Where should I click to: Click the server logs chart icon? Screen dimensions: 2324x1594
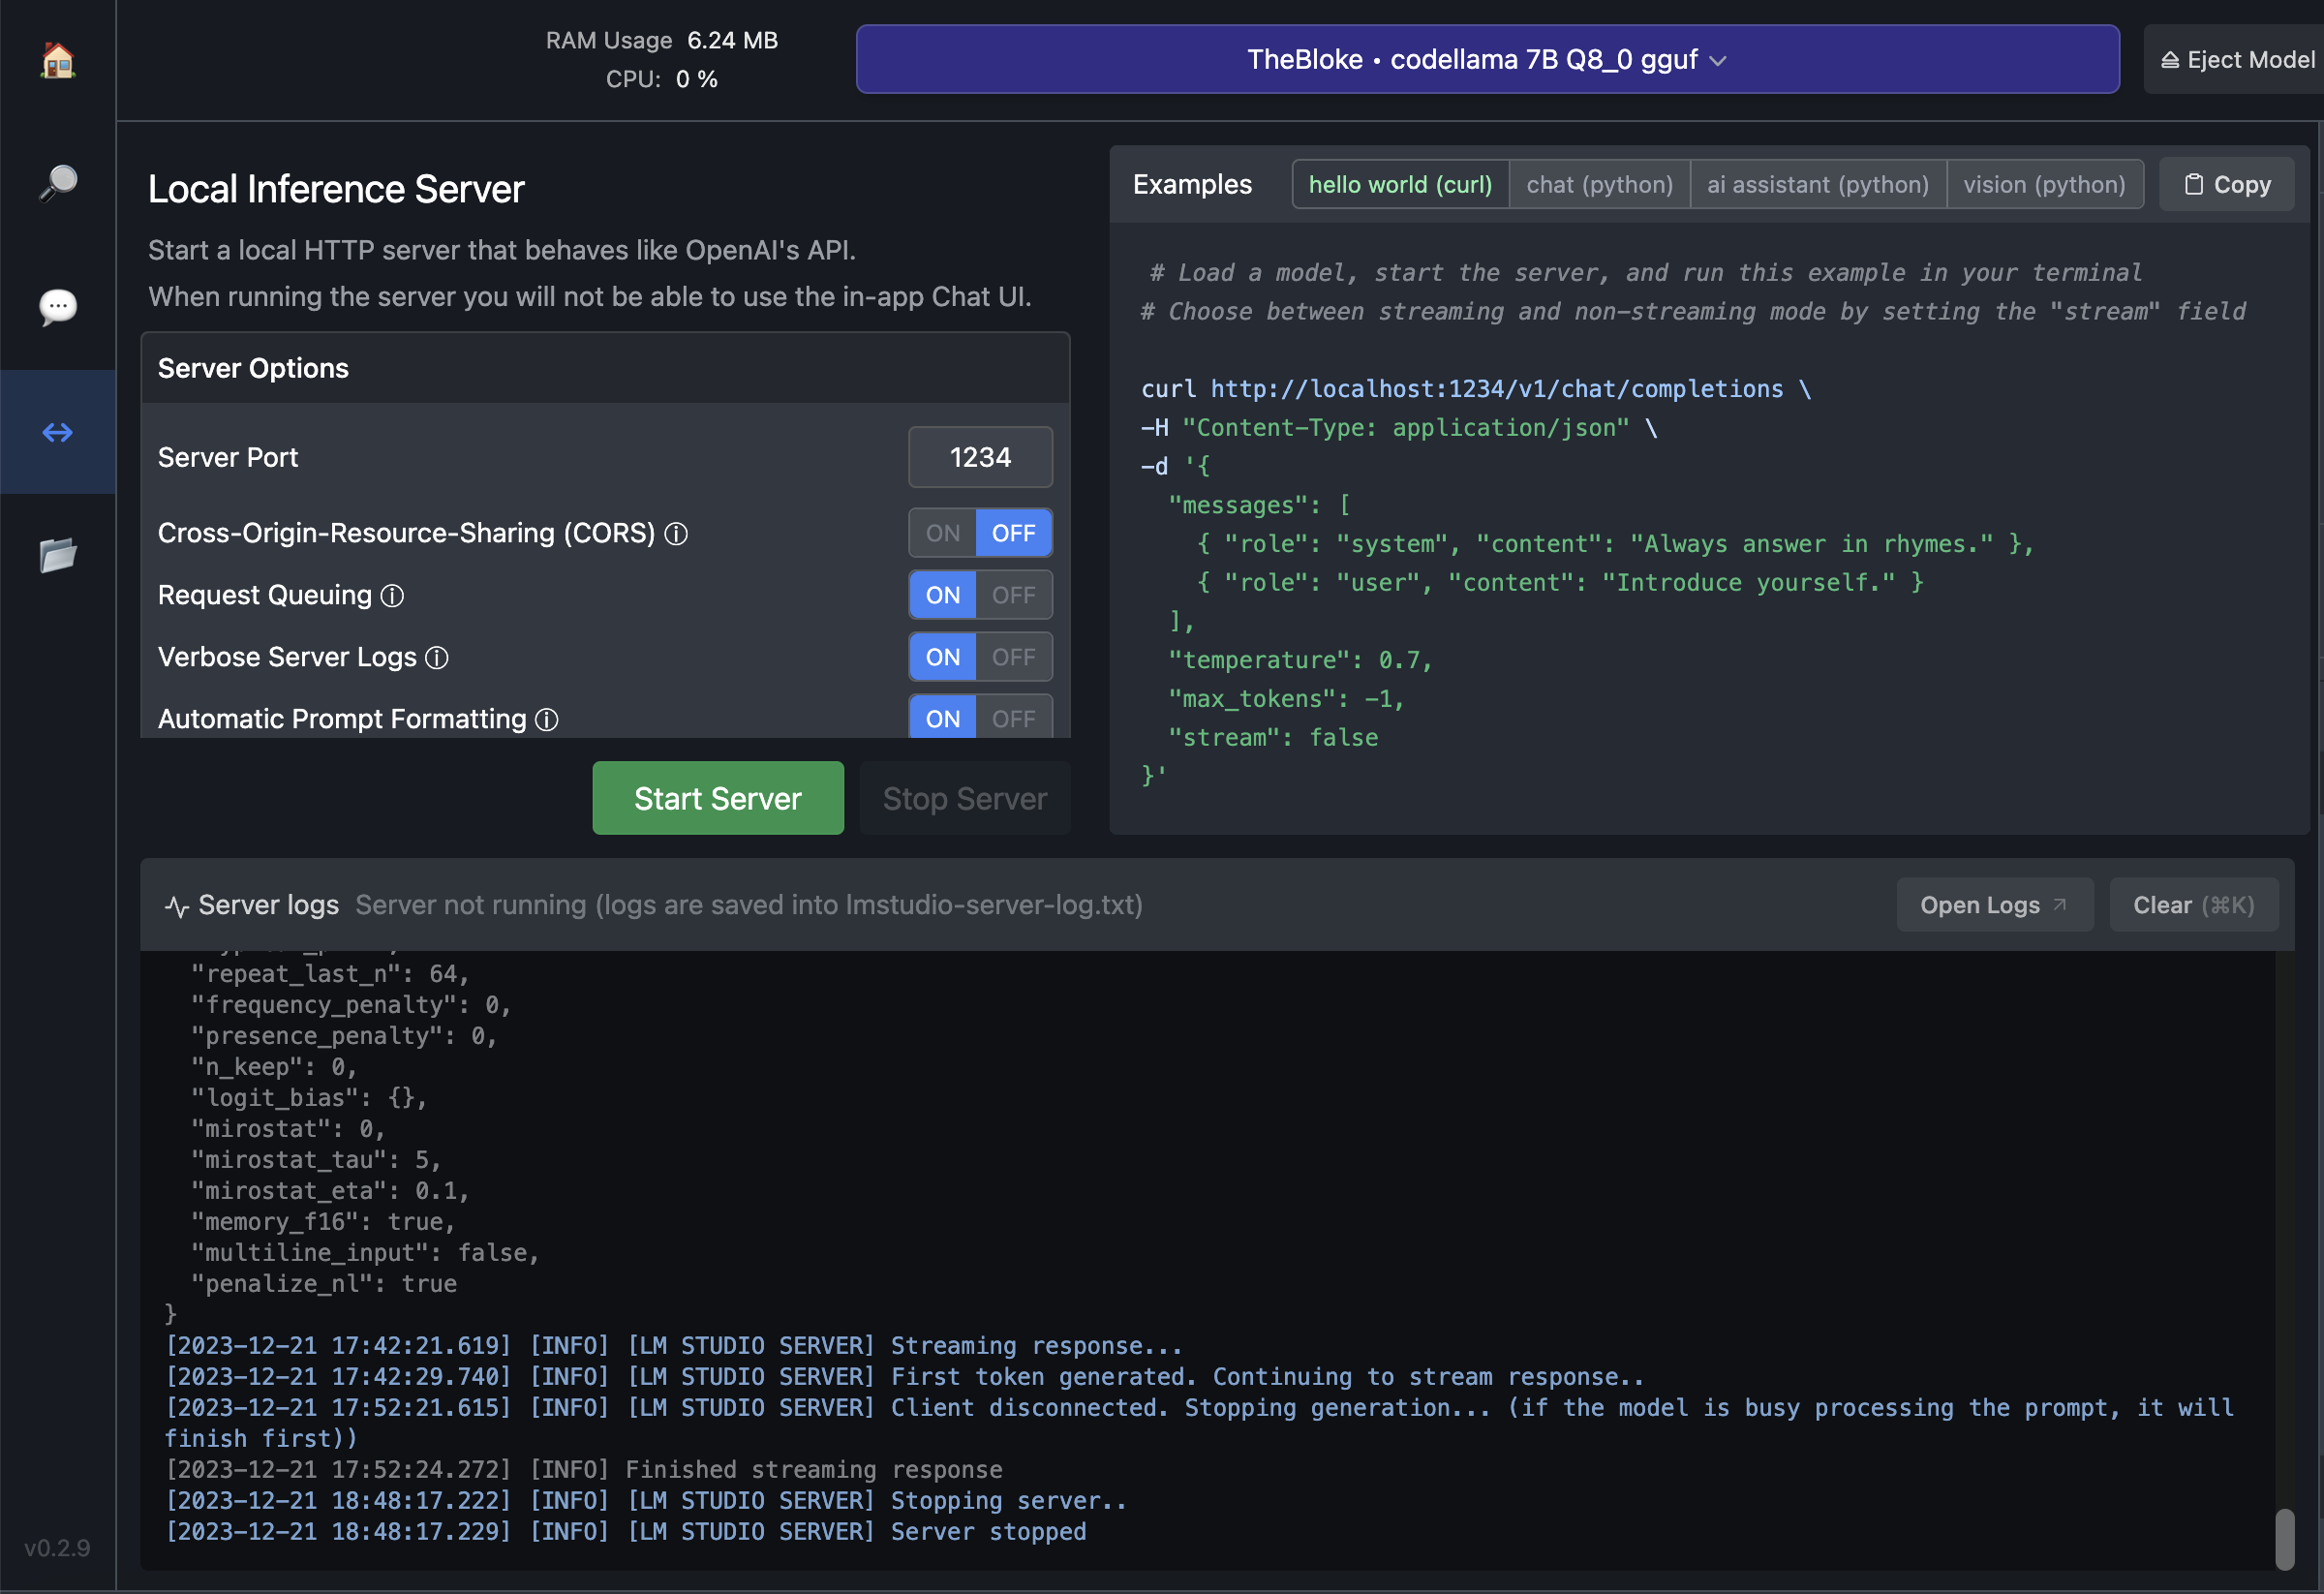[171, 904]
